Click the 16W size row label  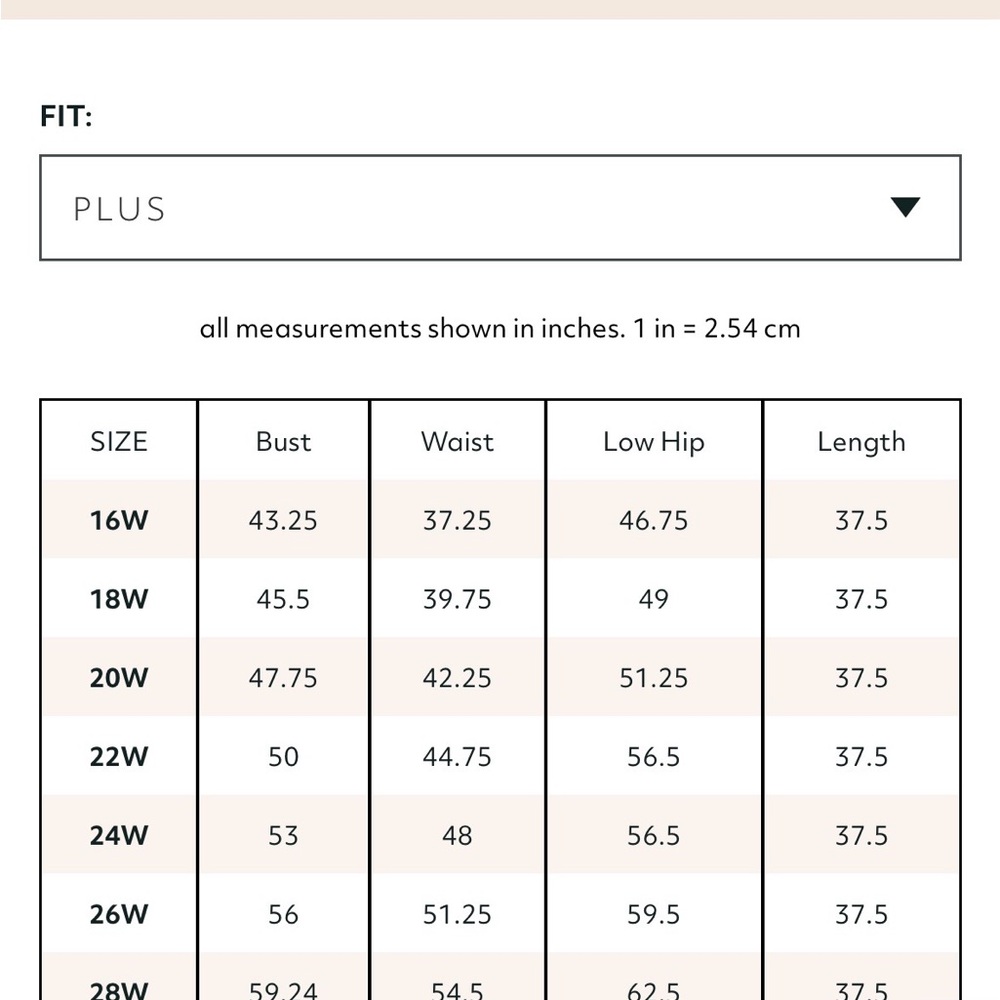pyautogui.click(x=119, y=520)
